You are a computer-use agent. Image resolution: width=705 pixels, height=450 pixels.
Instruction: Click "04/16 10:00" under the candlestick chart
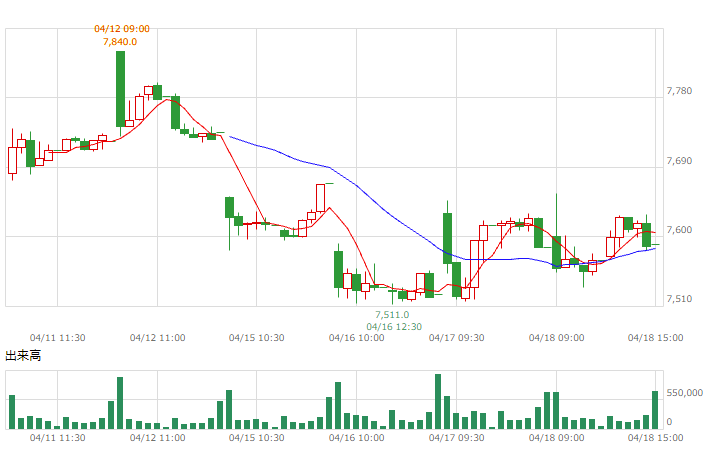coord(357,338)
